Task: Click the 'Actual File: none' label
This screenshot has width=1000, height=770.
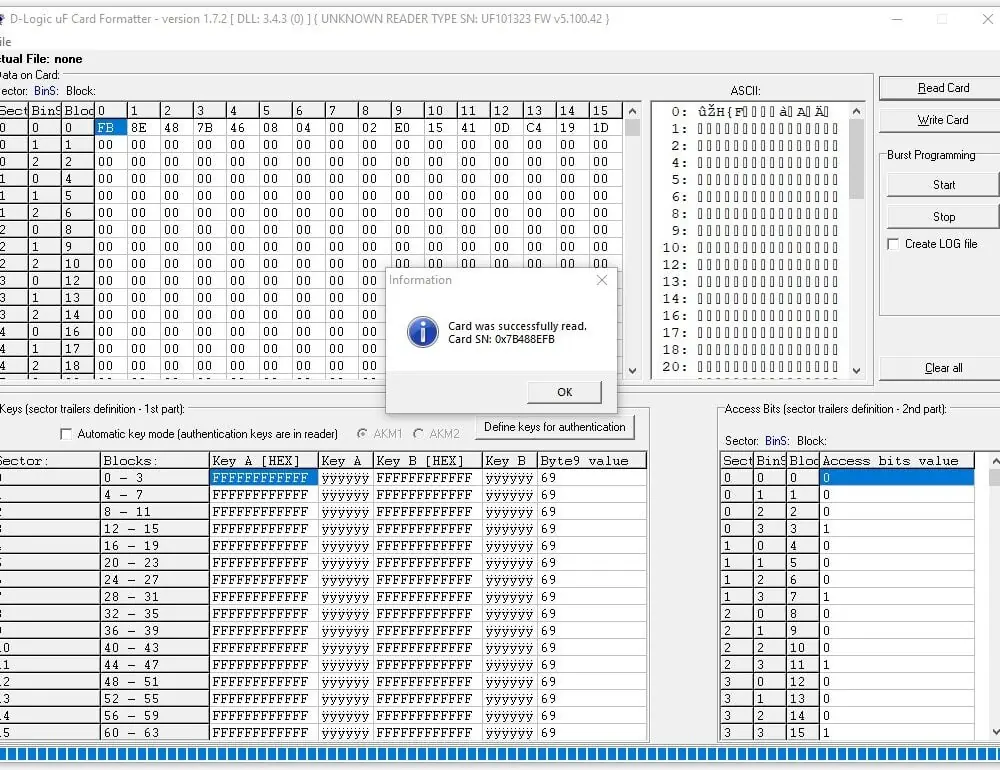Action: click(41, 59)
